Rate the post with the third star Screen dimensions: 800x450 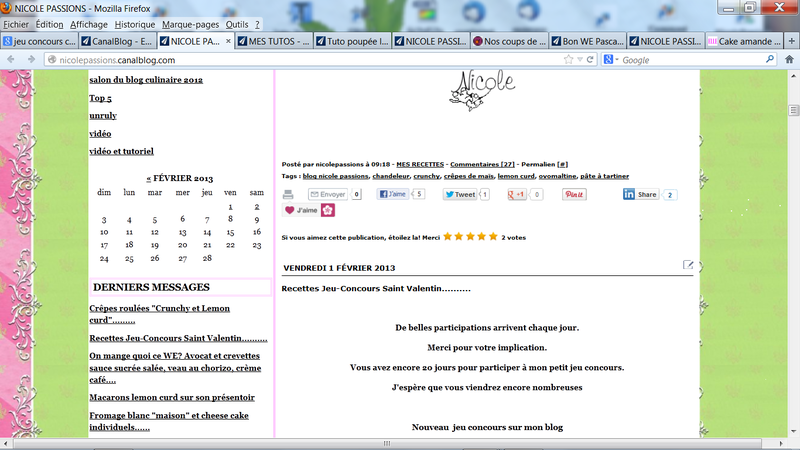470,237
